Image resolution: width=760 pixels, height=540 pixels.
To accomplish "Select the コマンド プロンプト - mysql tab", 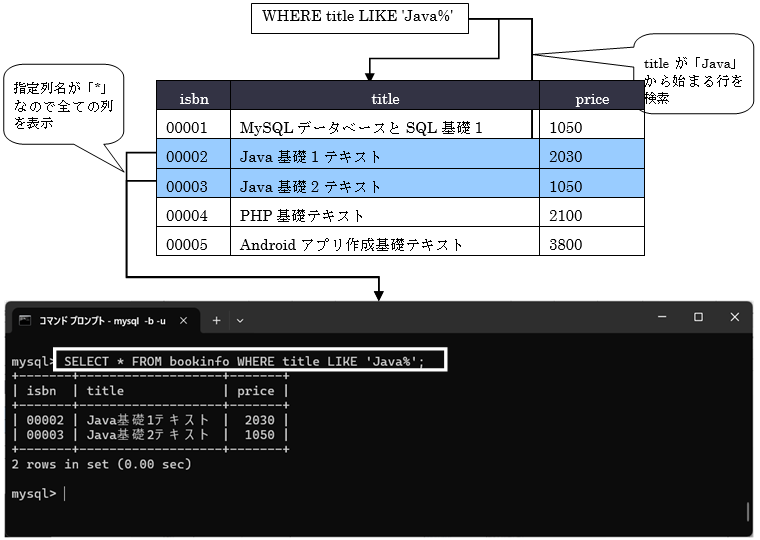I will tap(102, 321).
